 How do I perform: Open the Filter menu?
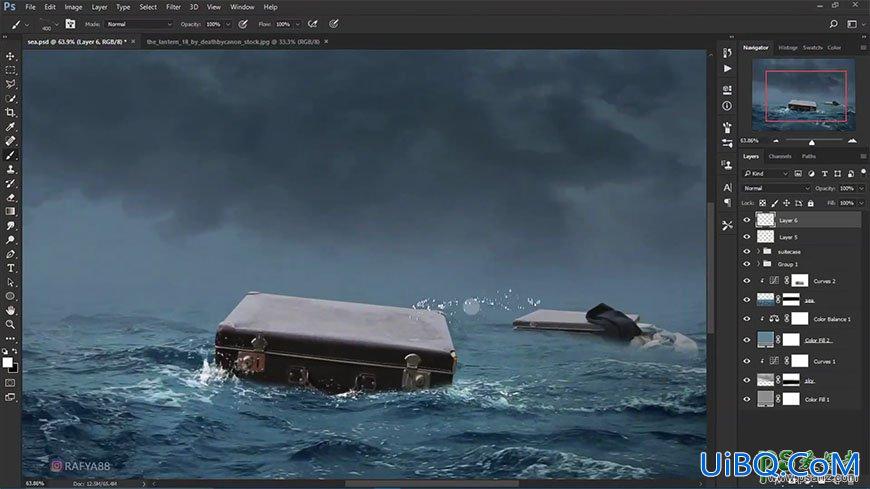tap(173, 7)
